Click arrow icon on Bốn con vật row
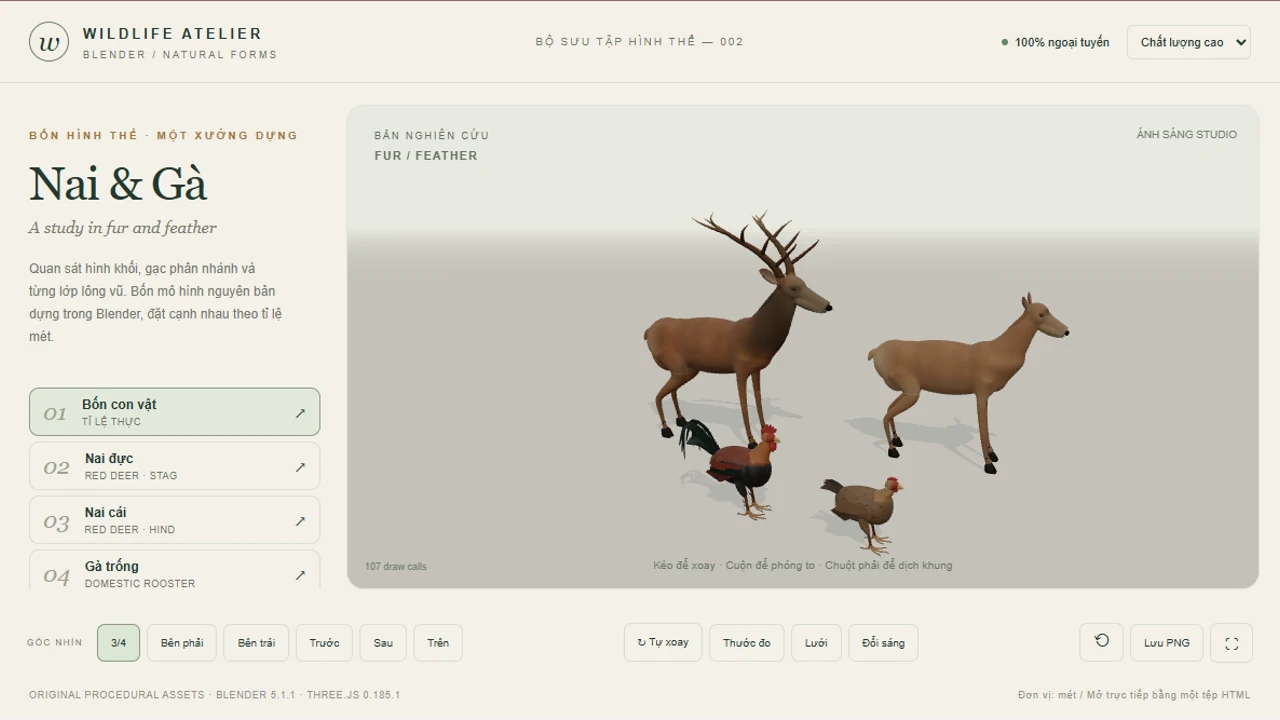Screen dimensions: 1280x720 [300, 413]
